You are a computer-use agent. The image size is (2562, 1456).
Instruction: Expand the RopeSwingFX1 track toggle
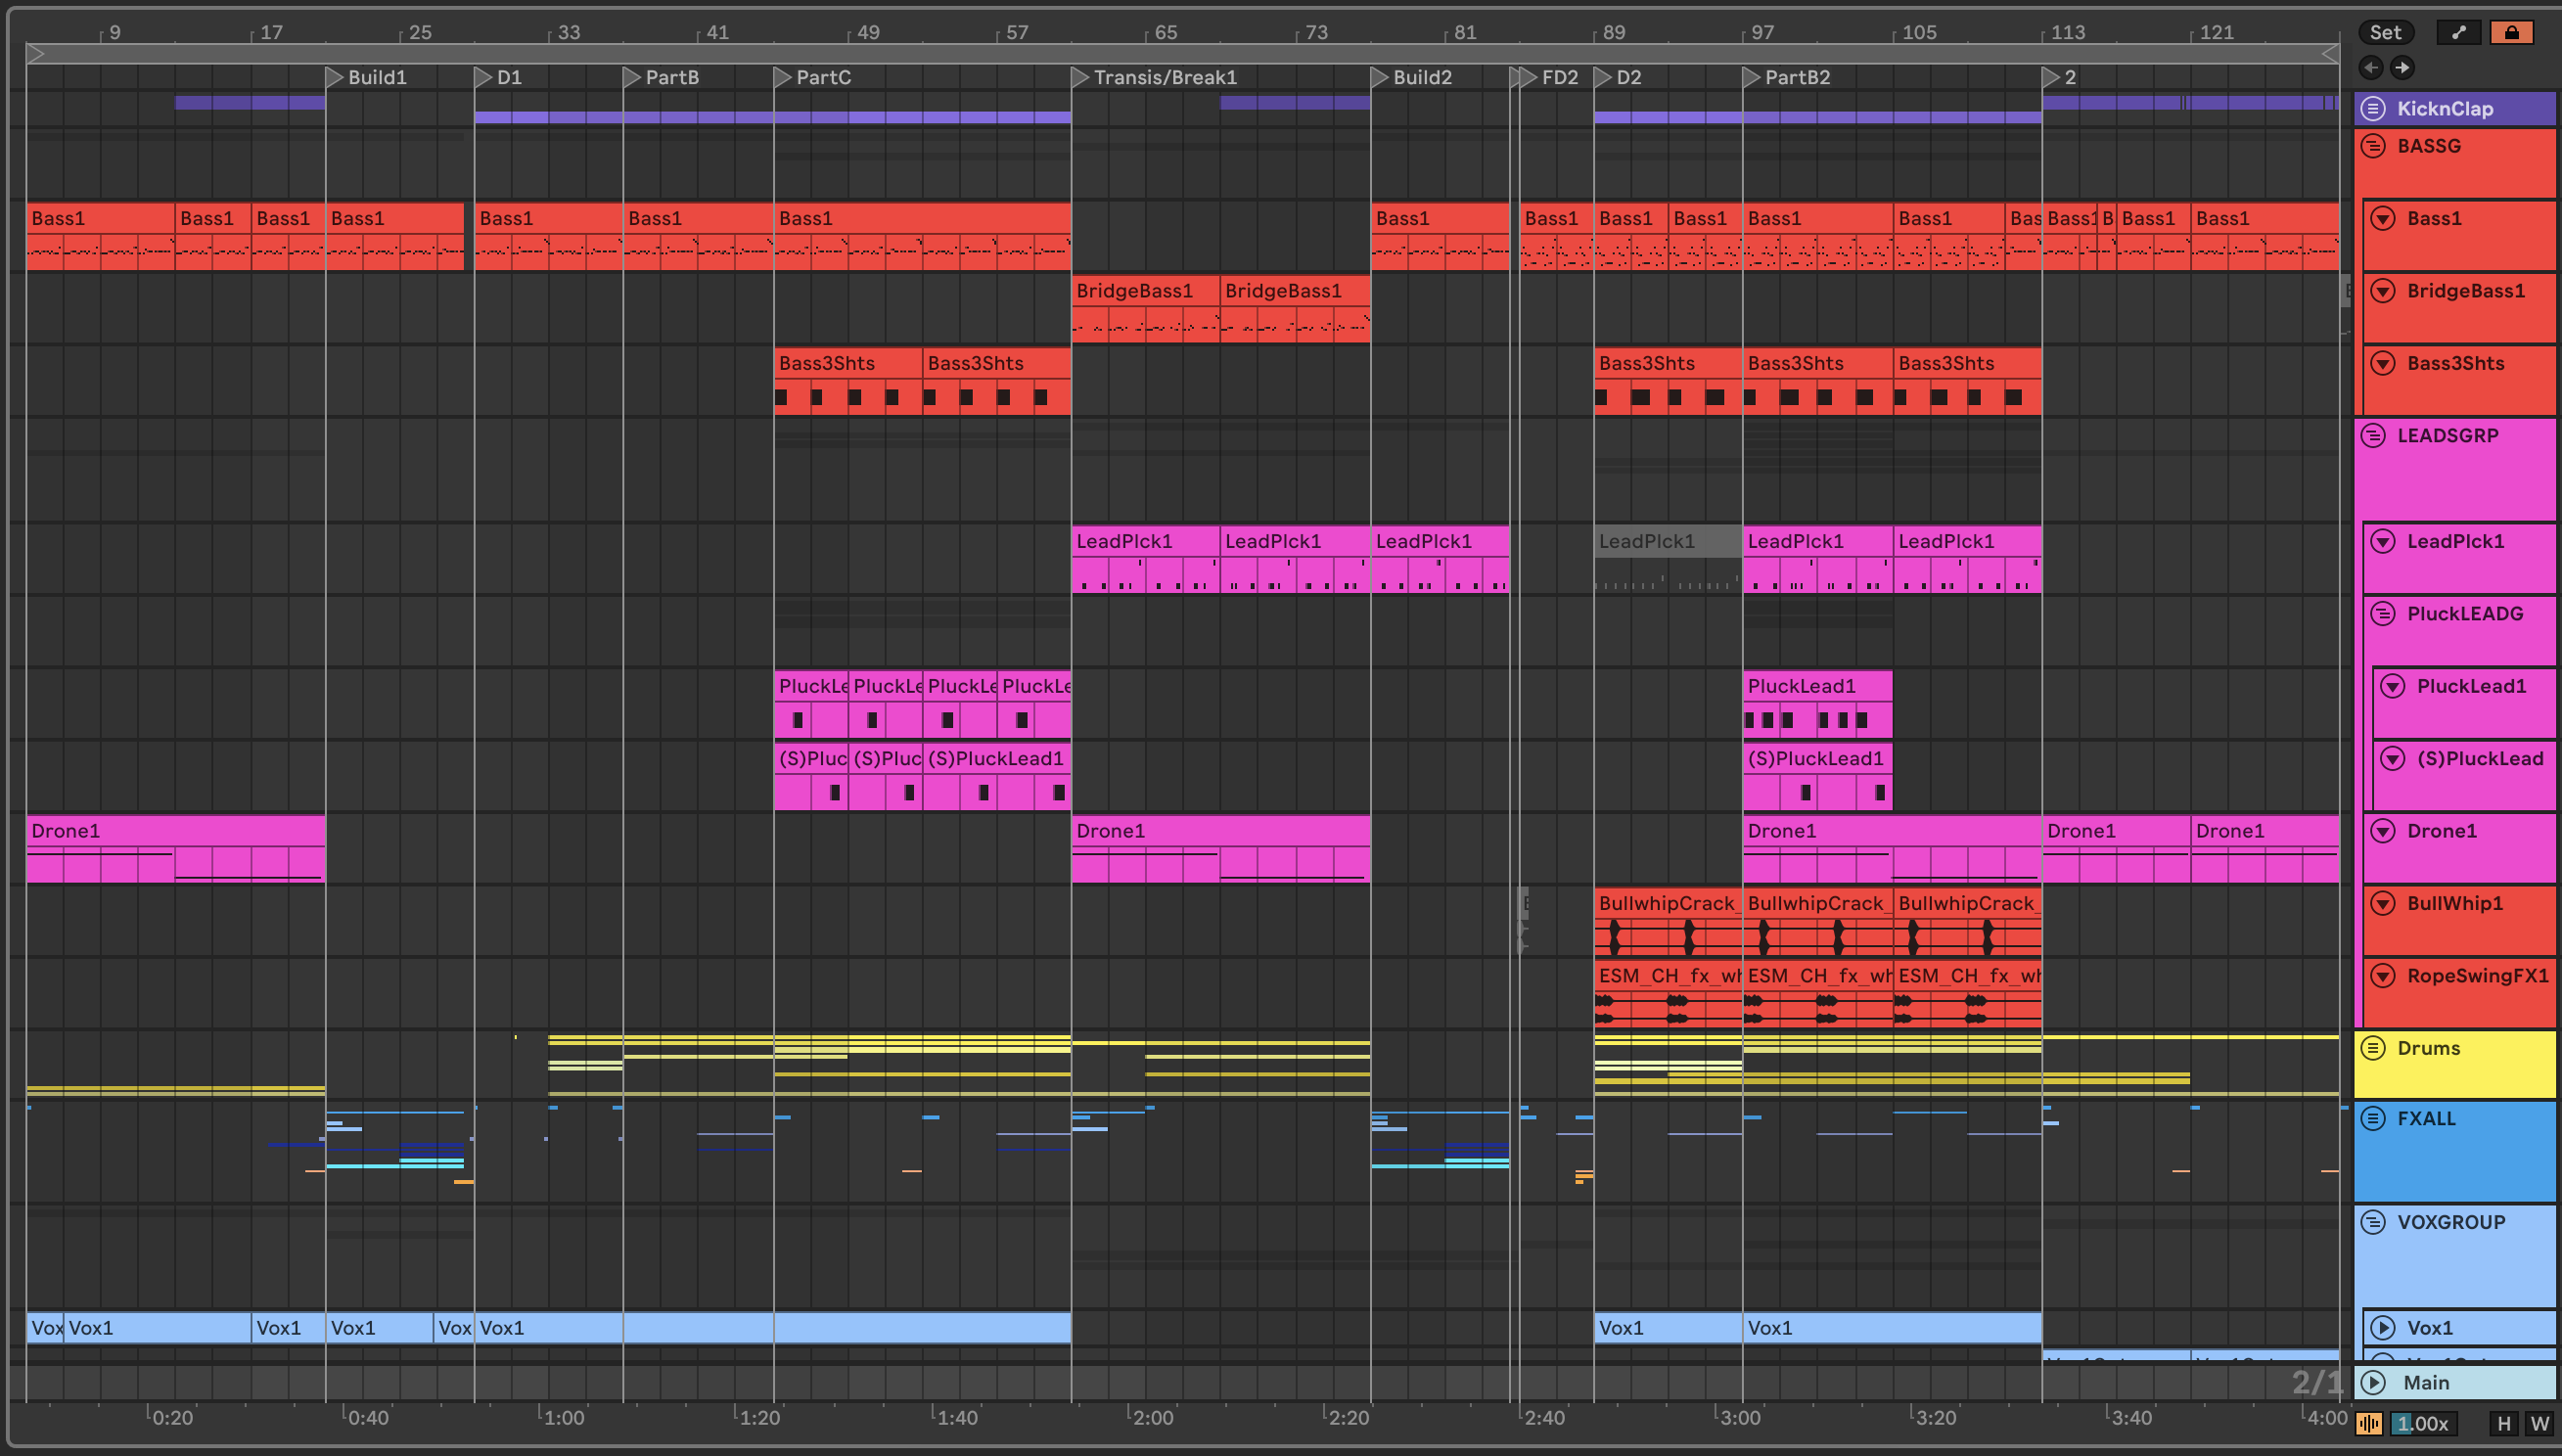pos(2384,975)
